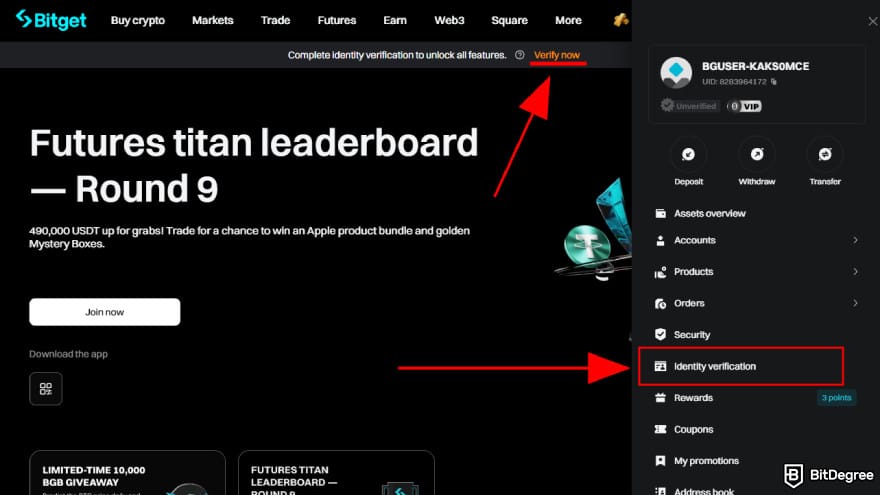Screen dimensions: 880x495
Task: Open the Buy crypto menu
Action: tap(138, 20)
